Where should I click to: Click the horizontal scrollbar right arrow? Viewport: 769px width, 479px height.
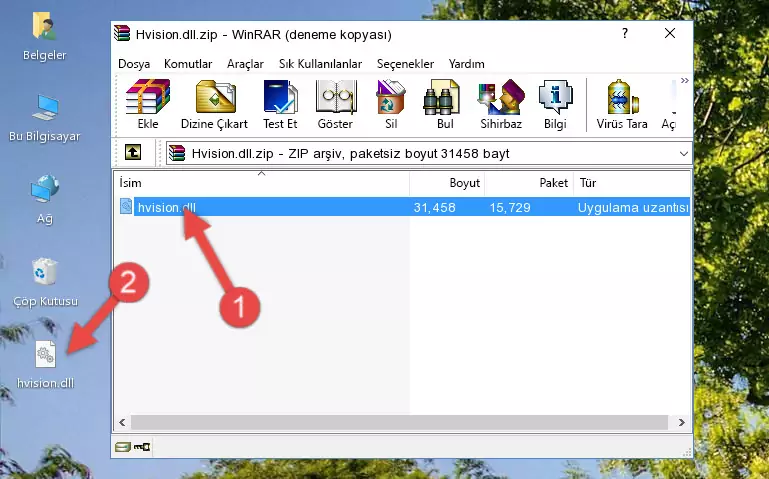point(682,423)
